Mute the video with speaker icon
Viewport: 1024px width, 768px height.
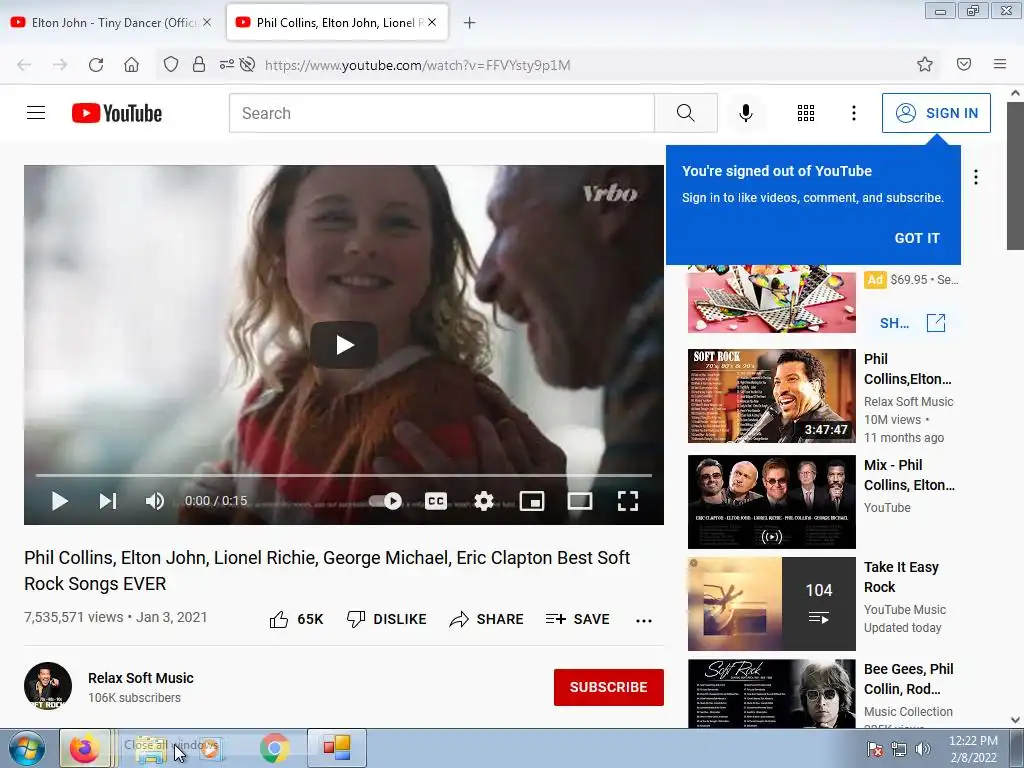155,501
